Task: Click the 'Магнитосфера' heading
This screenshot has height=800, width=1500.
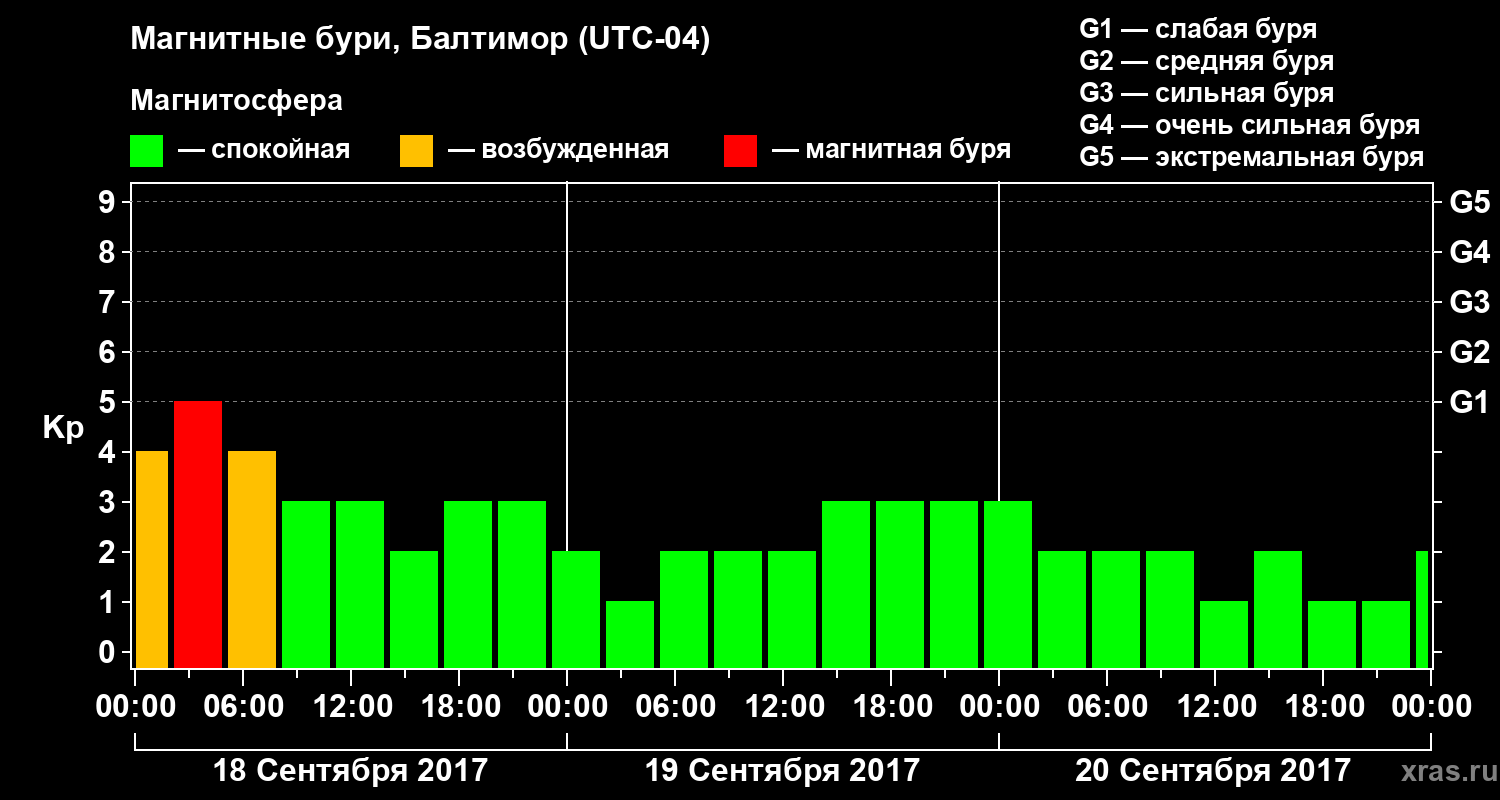Action: point(236,101)
